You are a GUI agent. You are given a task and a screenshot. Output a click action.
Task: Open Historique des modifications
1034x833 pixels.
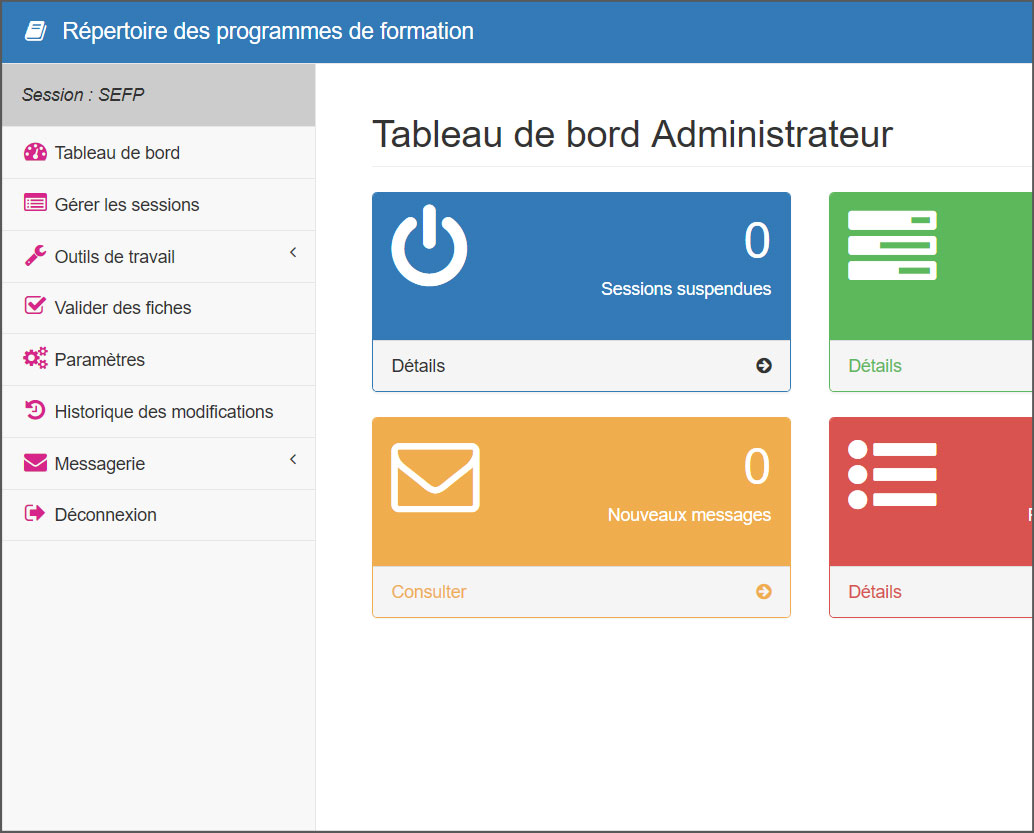pyautogui.click(x=158, y=412)
